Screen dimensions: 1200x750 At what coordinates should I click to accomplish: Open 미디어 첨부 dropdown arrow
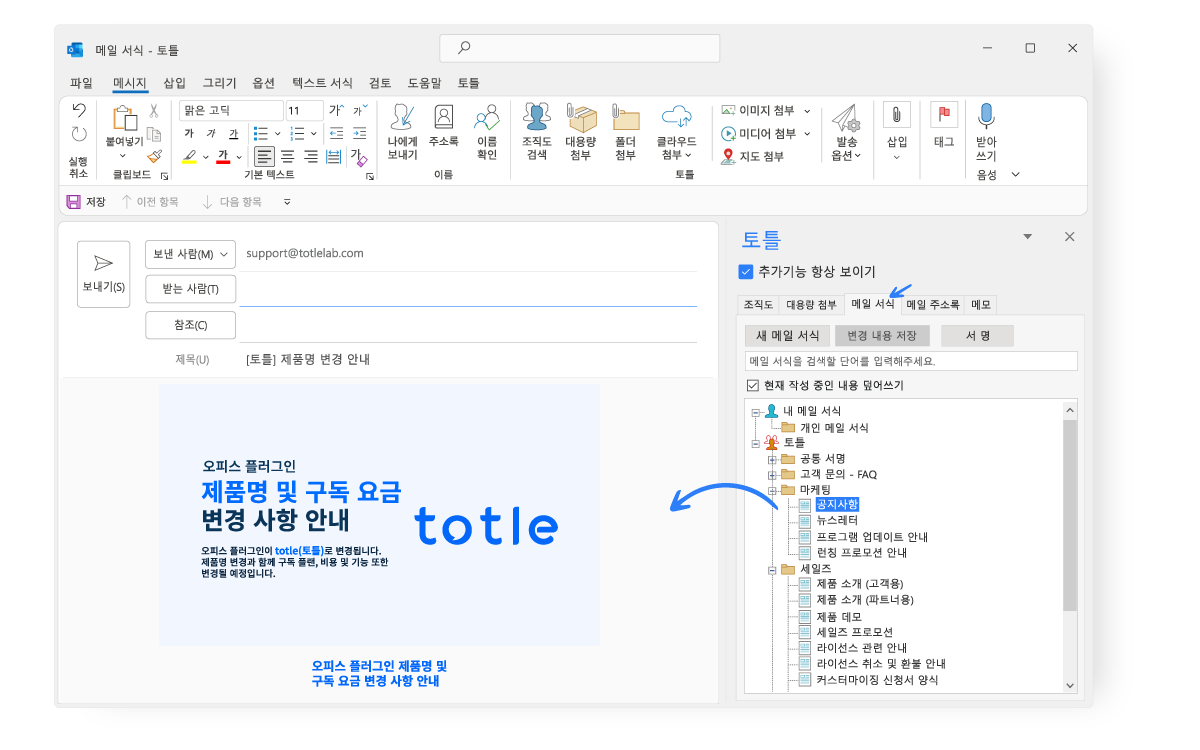(807, 133)
